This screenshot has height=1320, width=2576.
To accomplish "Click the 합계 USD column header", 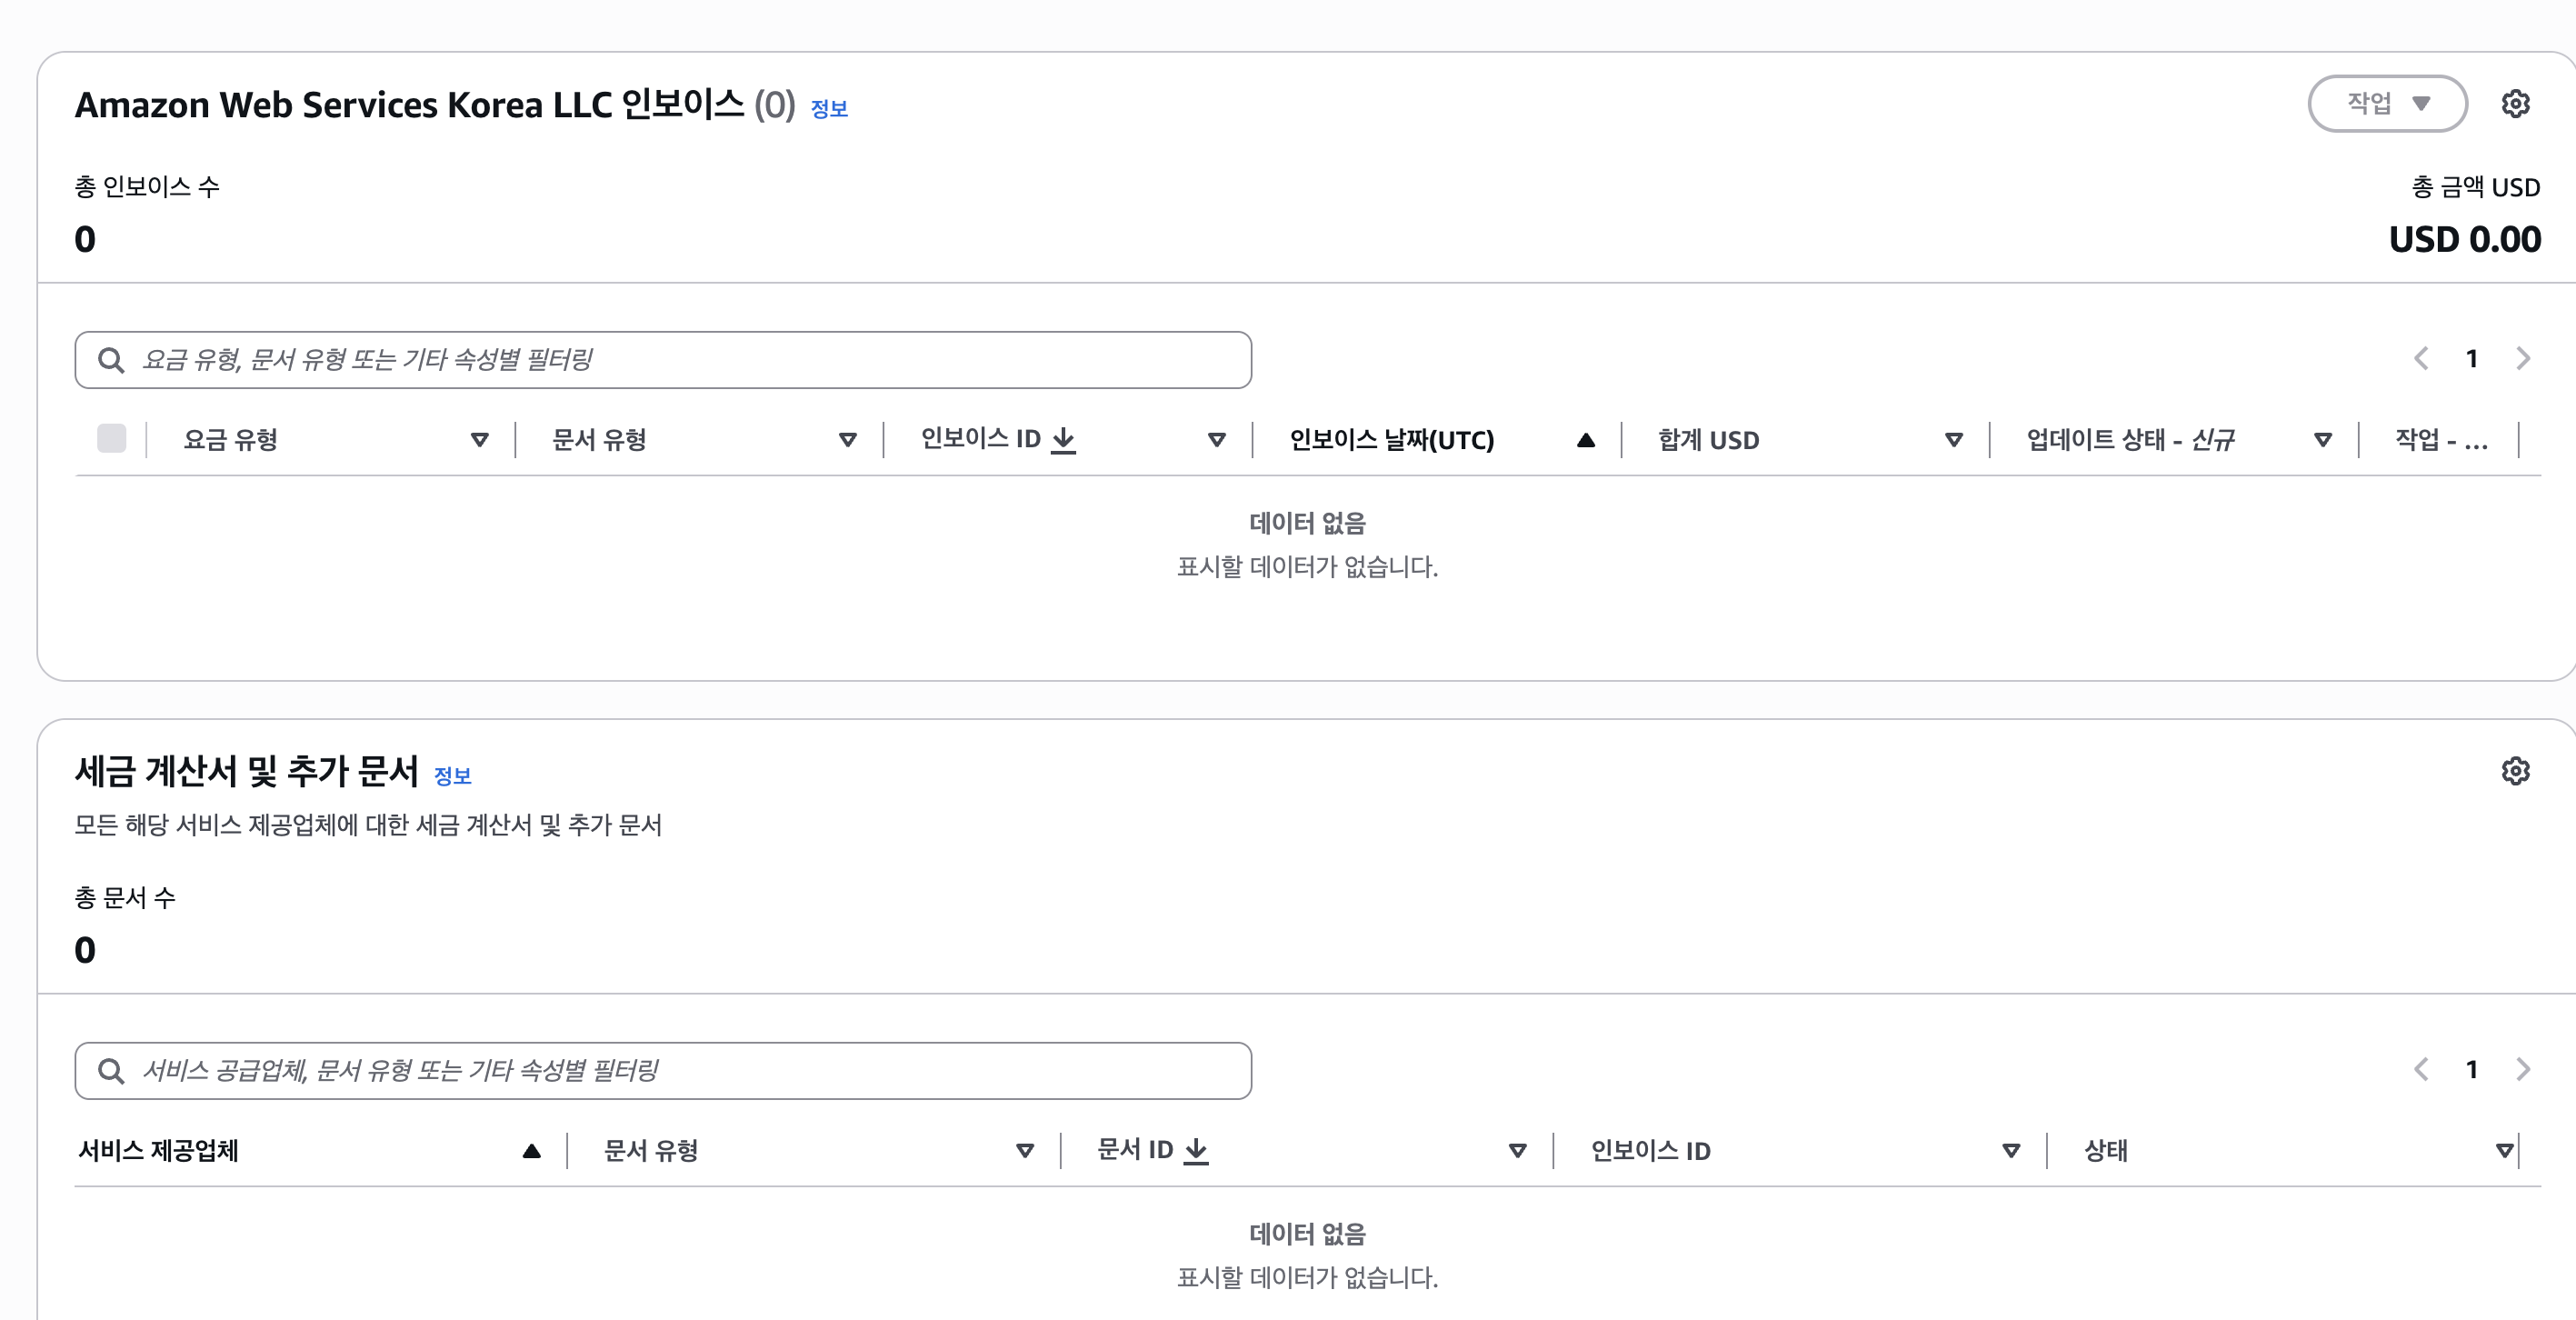I will 1709,440.
